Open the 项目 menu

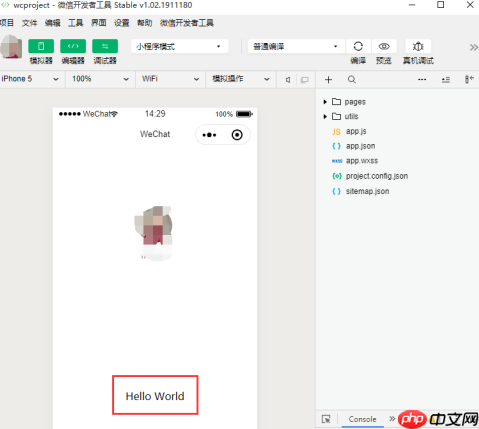point(7,23)
